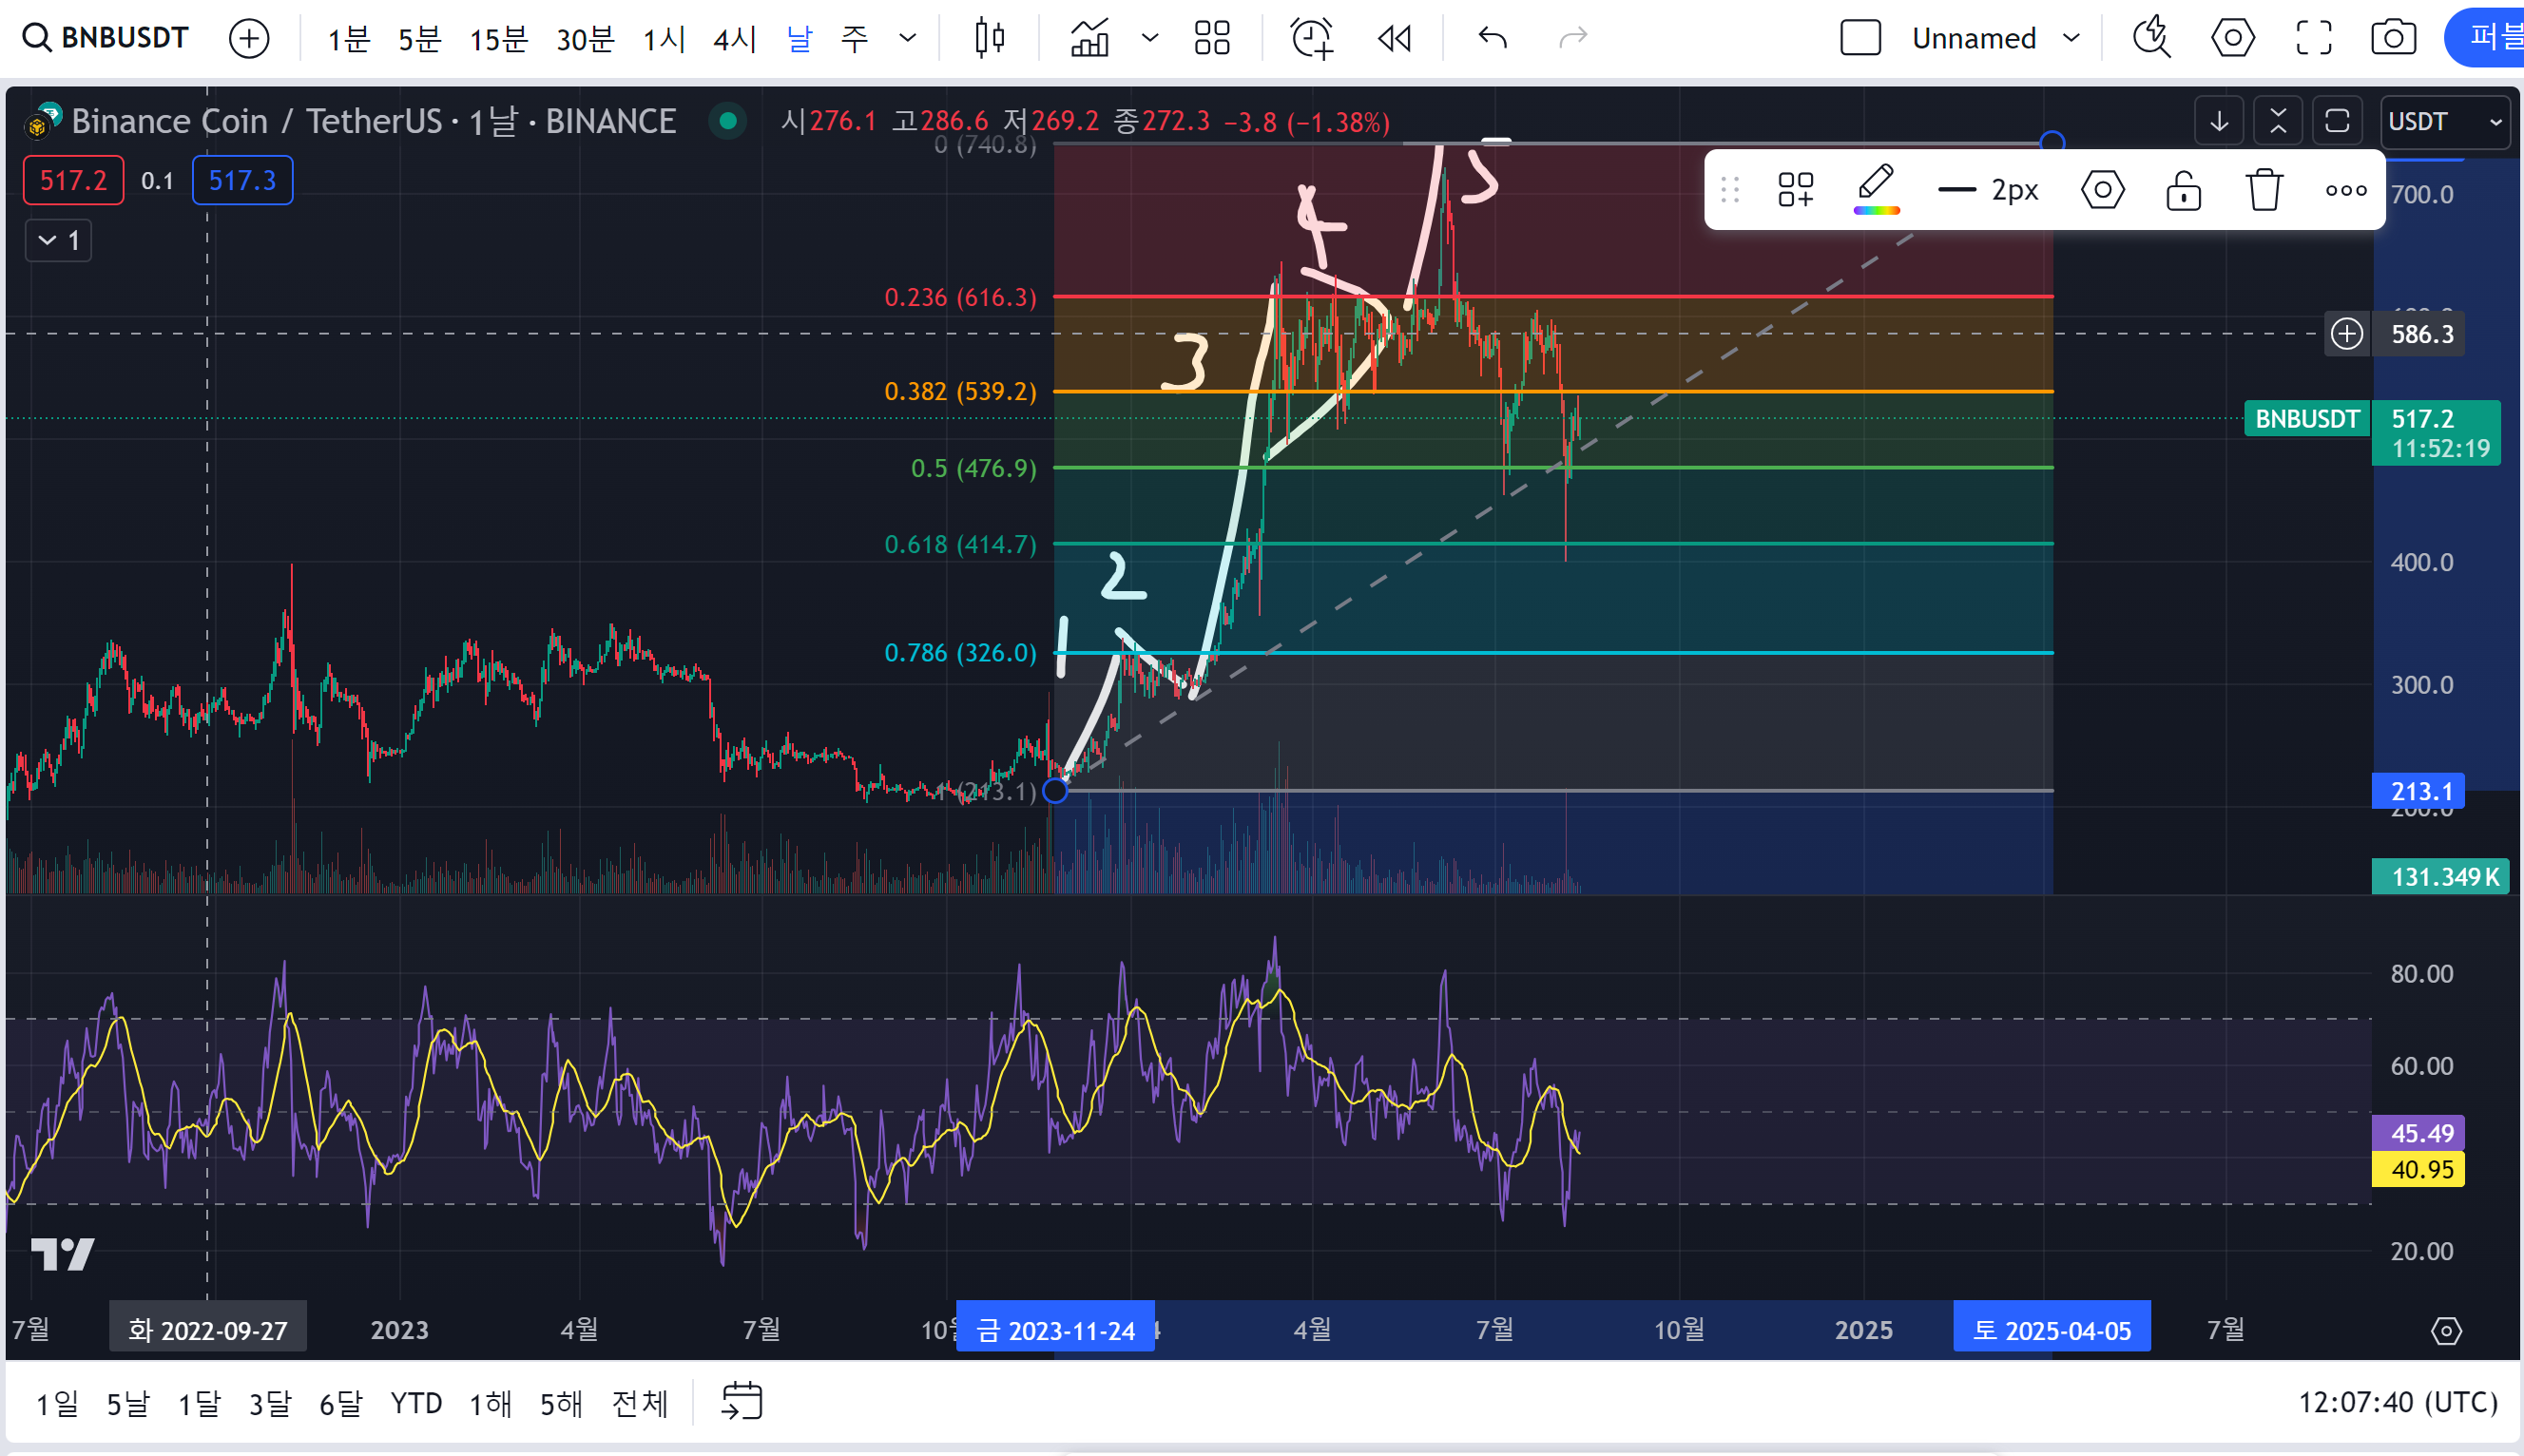Enter fullscreen mode
Image resolution: width=2524 pixels, height=1456 pixels.
2314,38
